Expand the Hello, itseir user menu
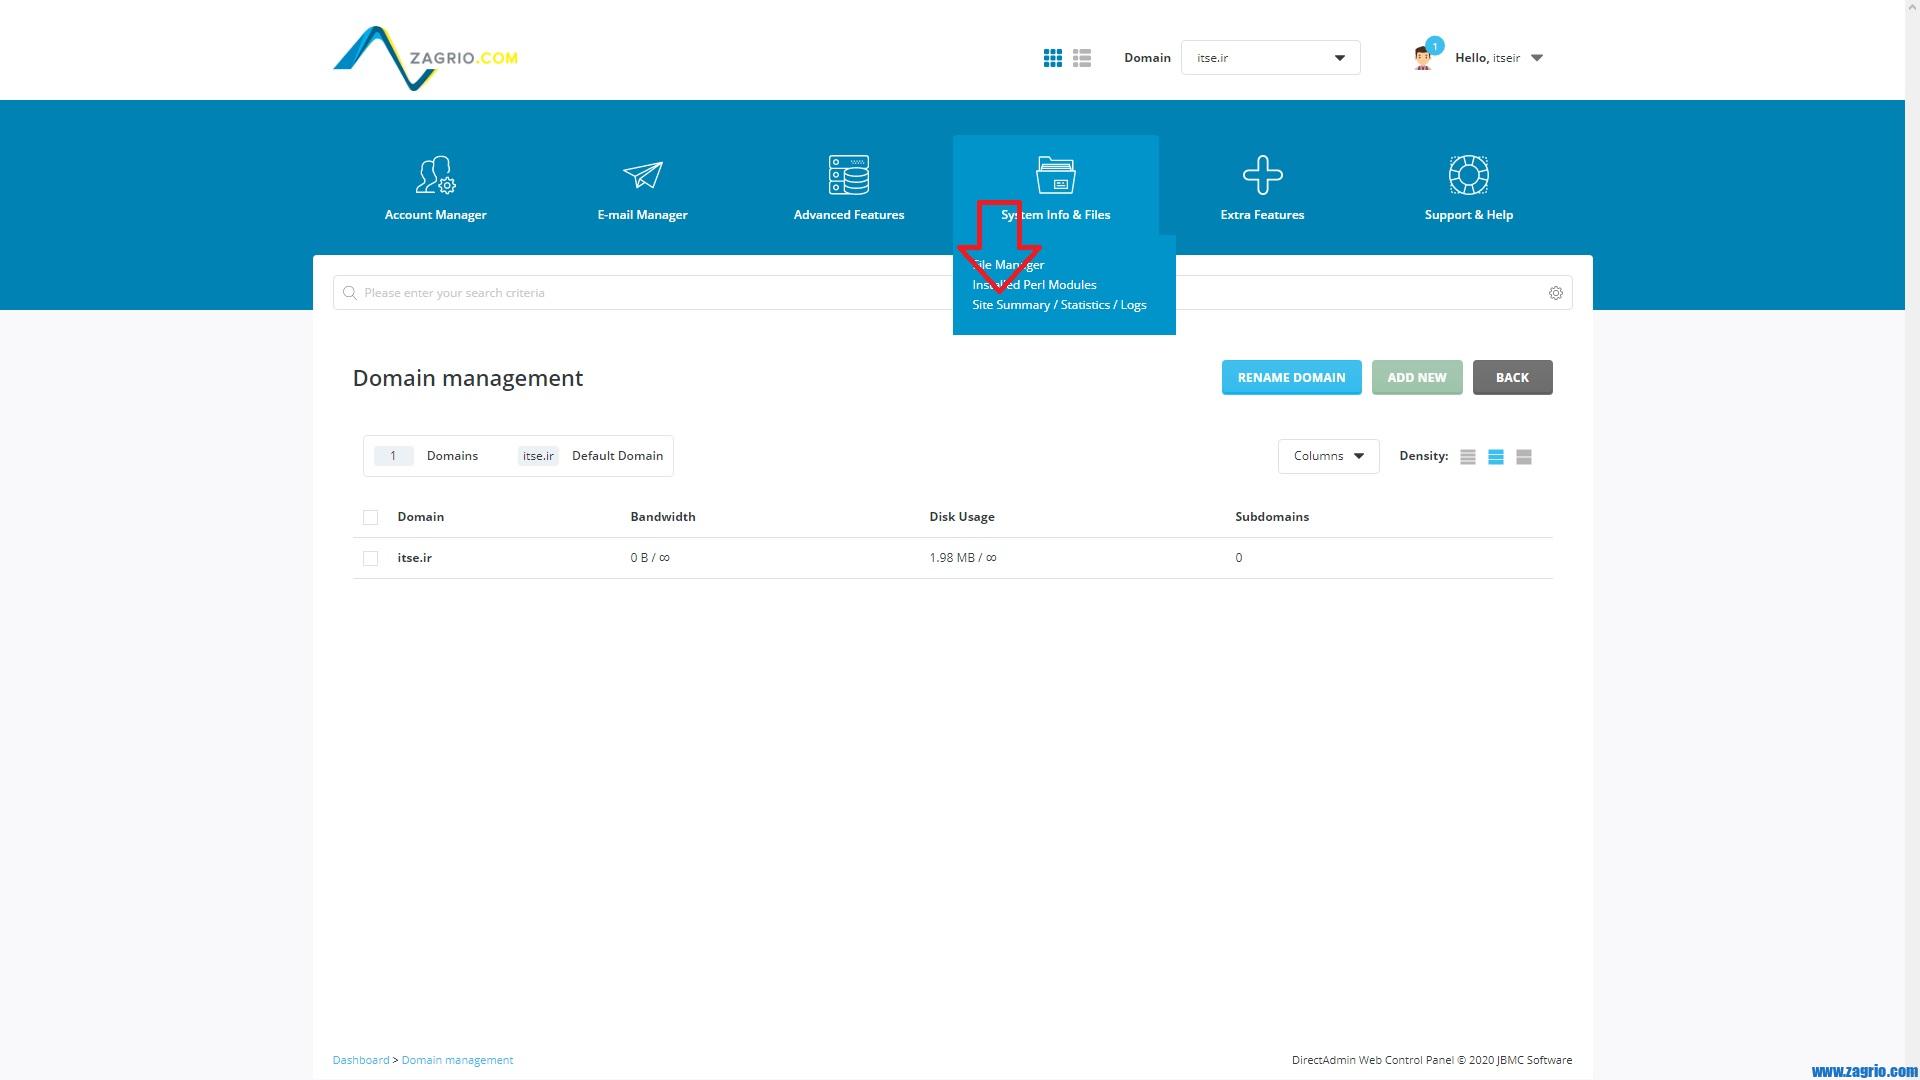The width and height of the screenshot is (1920, 1080). tap(1498, 58)
